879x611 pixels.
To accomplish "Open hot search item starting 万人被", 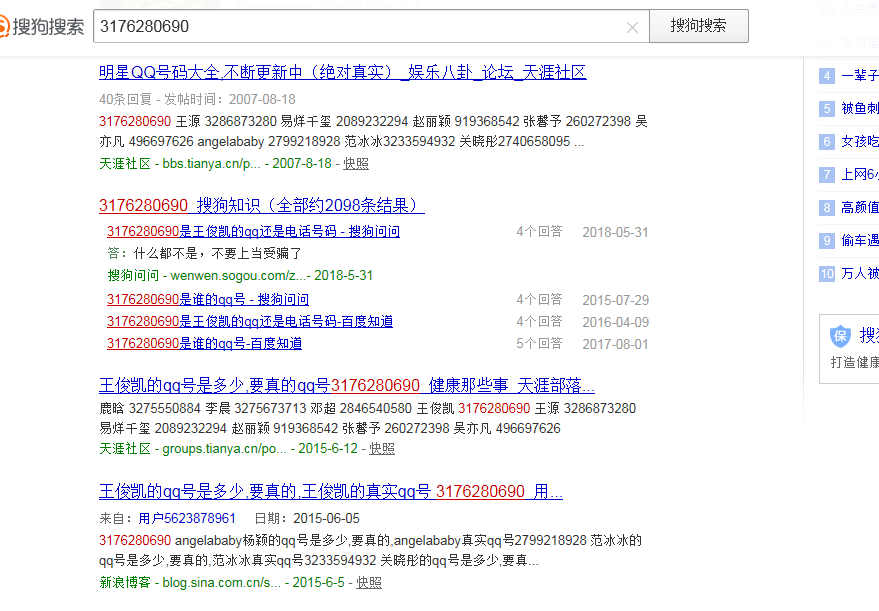I will click(x=860, y=274).
